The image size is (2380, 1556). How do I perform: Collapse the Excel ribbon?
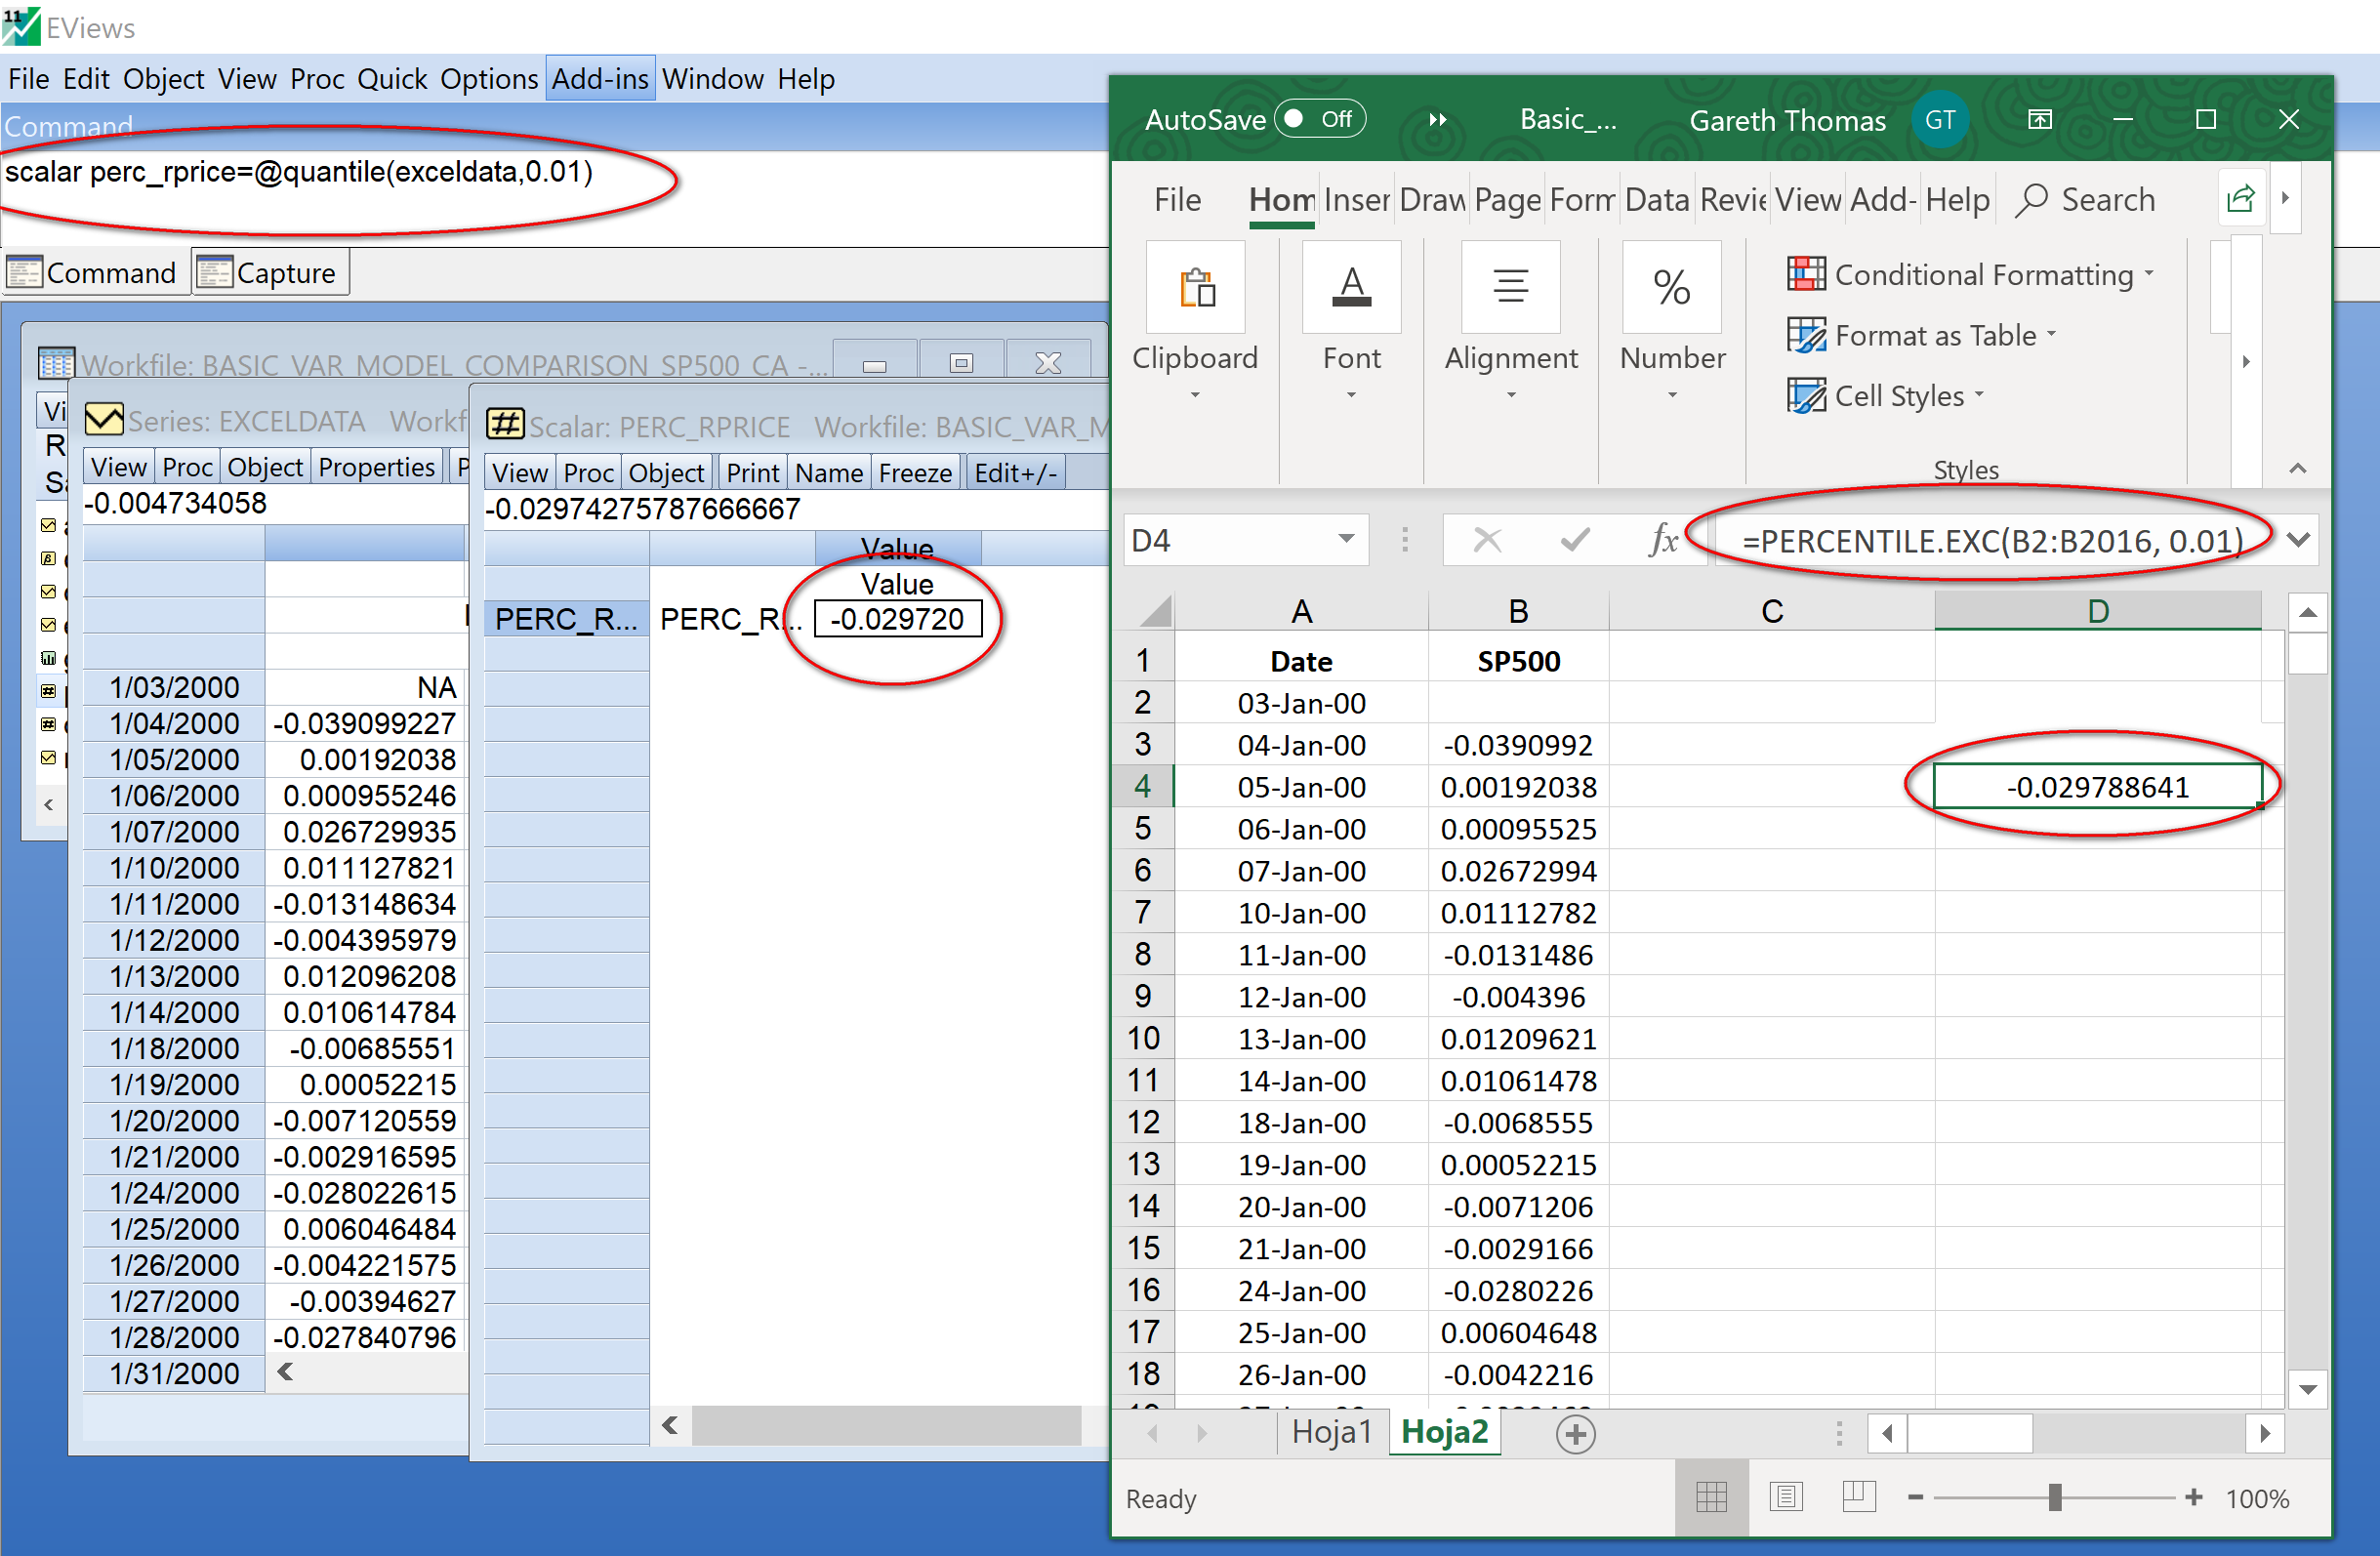pos(2298,468)
